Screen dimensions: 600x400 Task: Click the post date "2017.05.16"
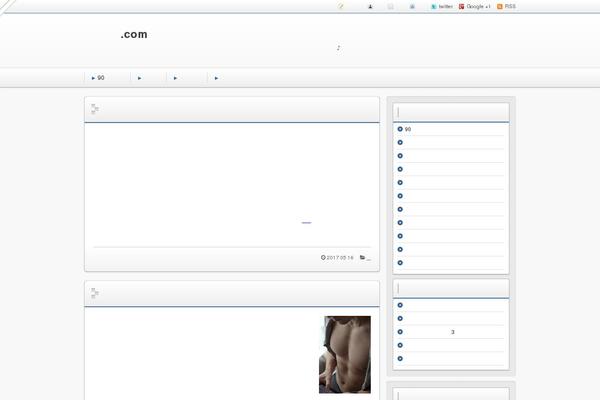(x=340, y=258)
